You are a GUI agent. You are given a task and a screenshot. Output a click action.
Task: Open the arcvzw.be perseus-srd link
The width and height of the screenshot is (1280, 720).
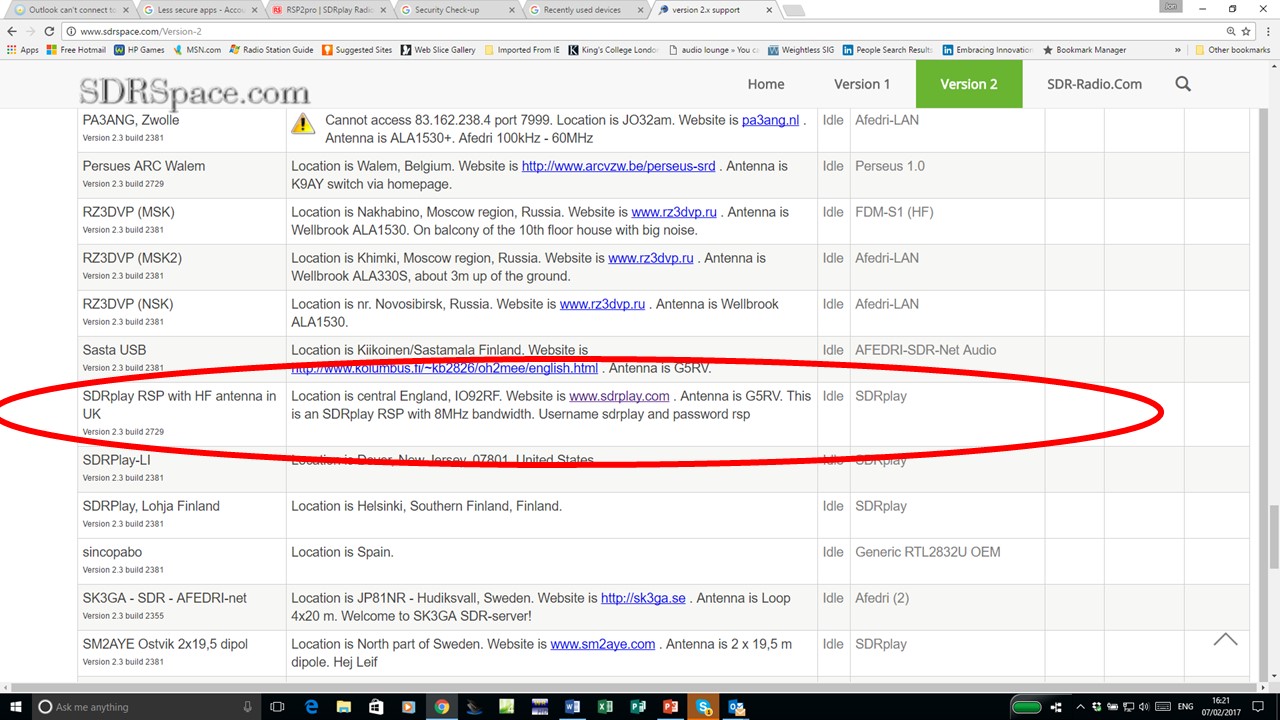click(x=619, y=166)
